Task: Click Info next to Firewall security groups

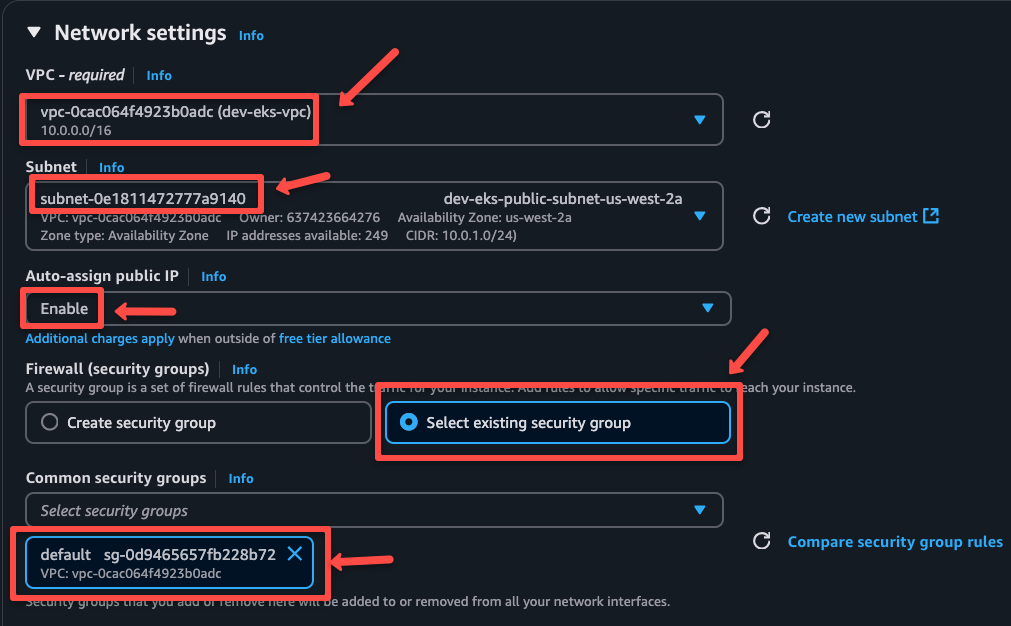Action: pyautogui.click(x=244, y=369)
